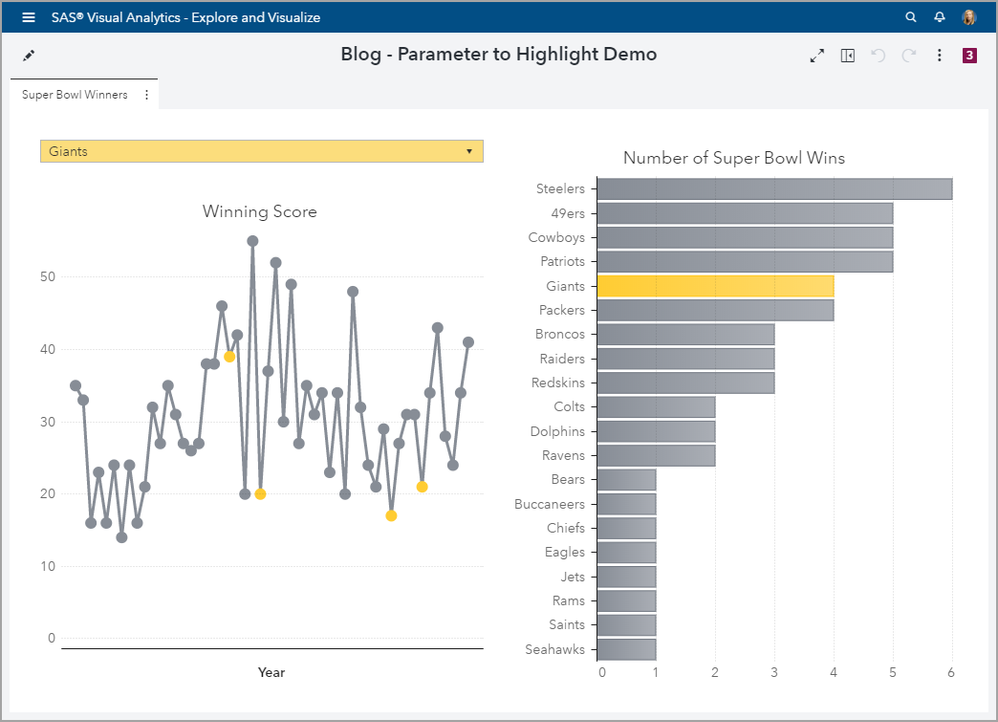This screenshot has height=722, width=998.
Task: Maximize report with the expand arrows icon
Action: pos(817,56)
